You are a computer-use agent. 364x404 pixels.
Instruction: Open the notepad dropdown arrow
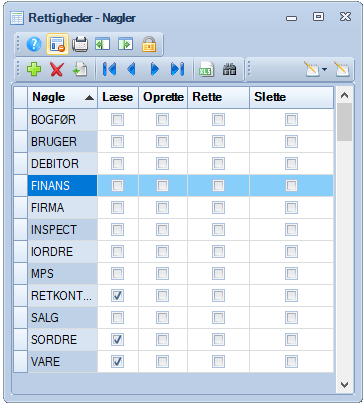click(x=324, y=69)
